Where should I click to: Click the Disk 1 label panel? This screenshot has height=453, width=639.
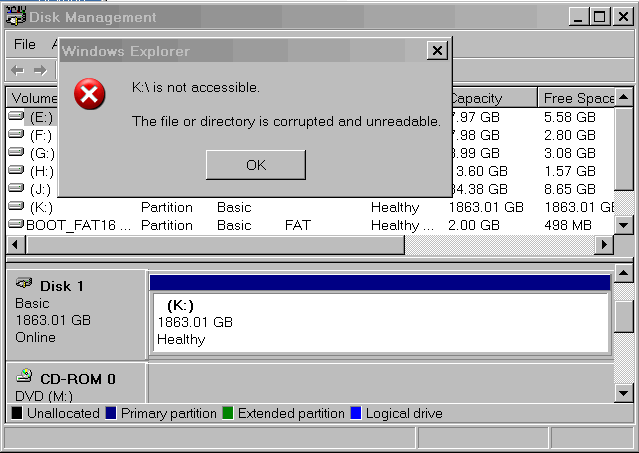click(x=76, y=314)
